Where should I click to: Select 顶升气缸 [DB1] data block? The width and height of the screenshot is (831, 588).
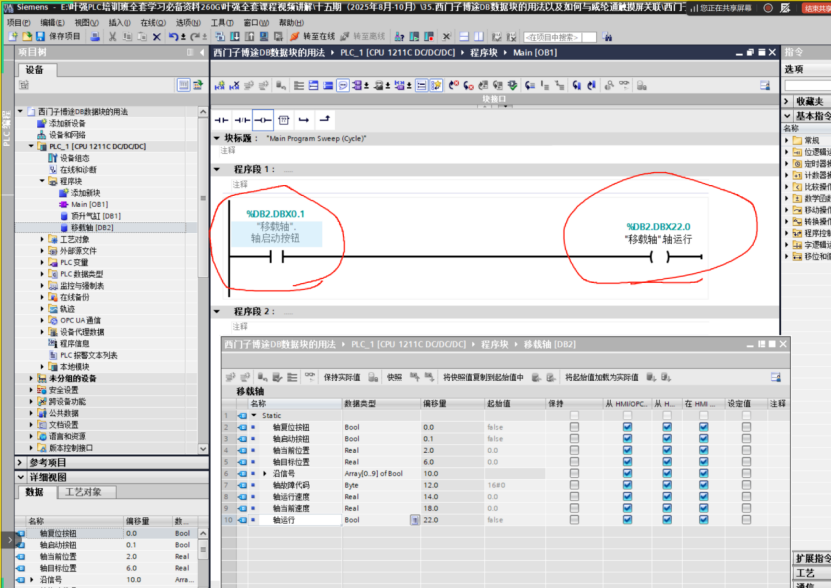[x=95, y=216]
